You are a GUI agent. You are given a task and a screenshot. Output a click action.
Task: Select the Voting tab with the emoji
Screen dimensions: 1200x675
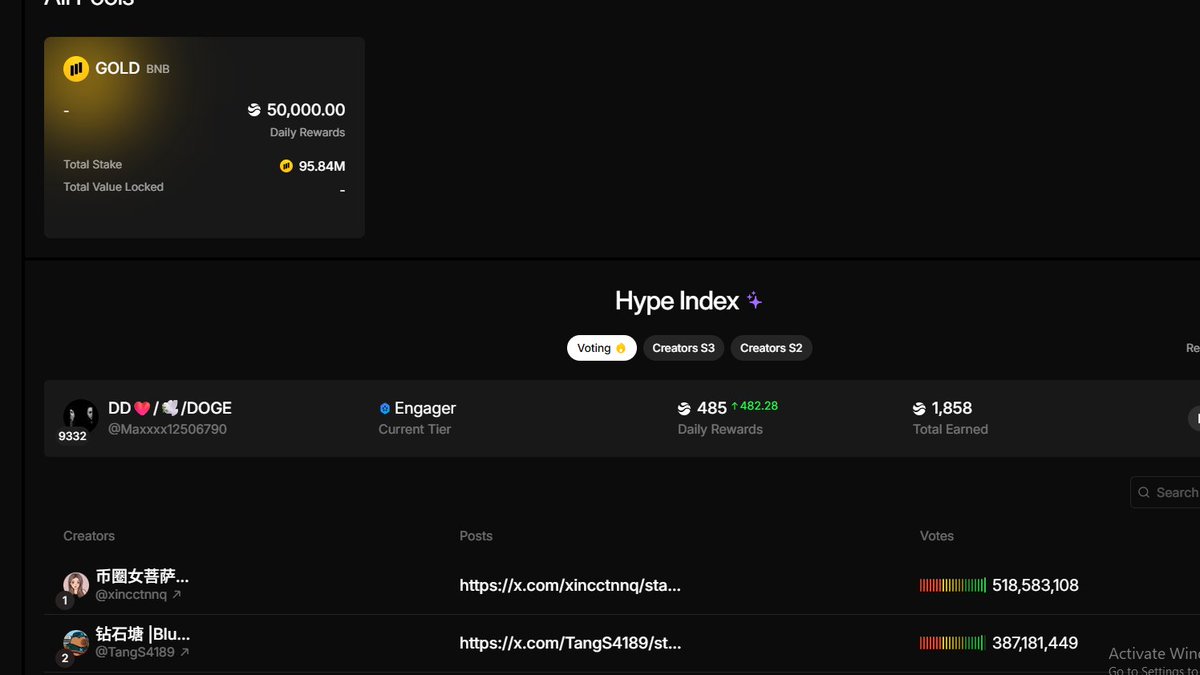pyautogui.click(x=601, y=347)
